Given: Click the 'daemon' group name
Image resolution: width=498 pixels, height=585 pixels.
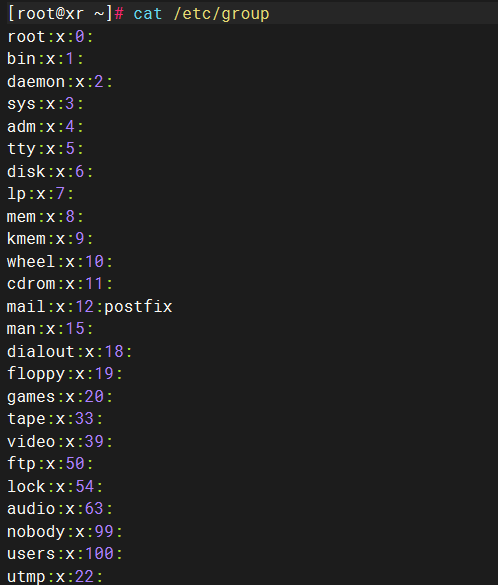Looking at the screenshot, I should [x=36, y=81].
